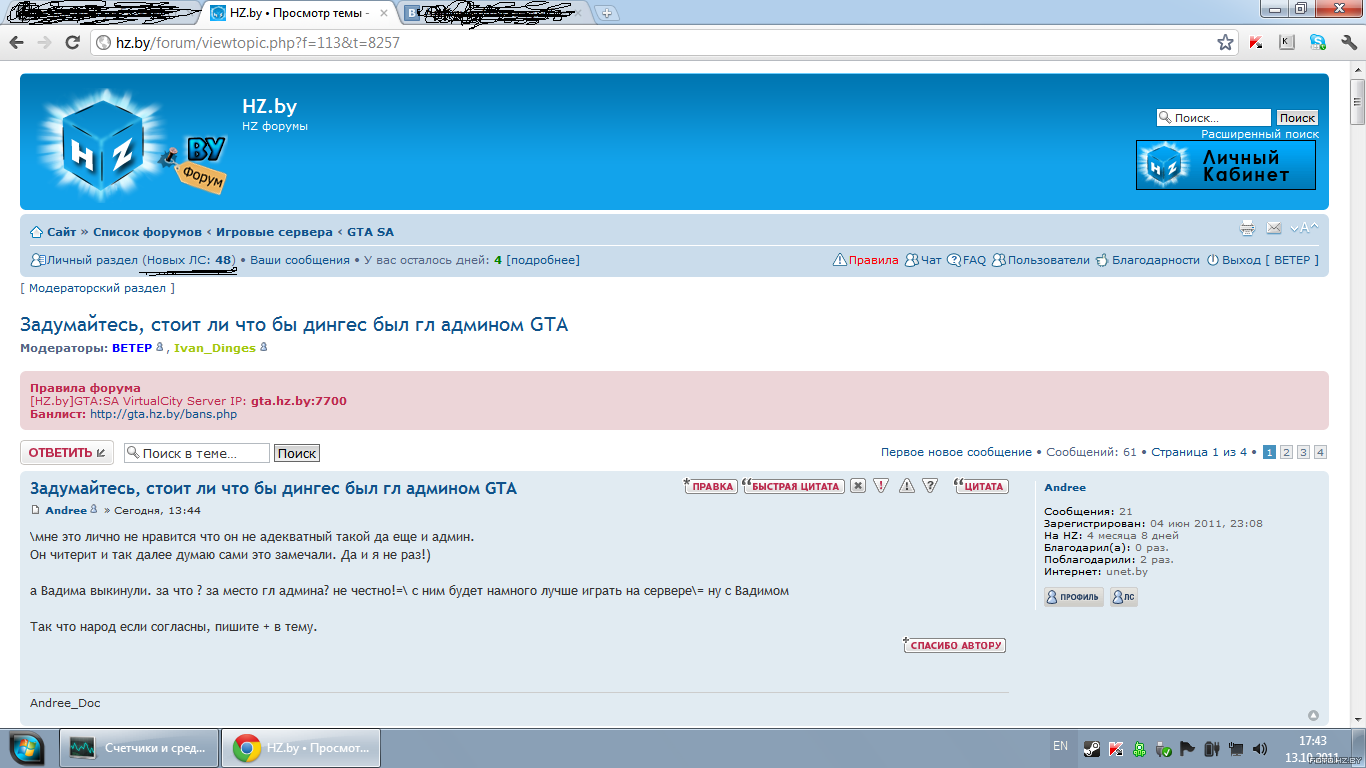Reload the page with the refresh button
This screenshot has height=768, width=1366.
coord(72,43)
